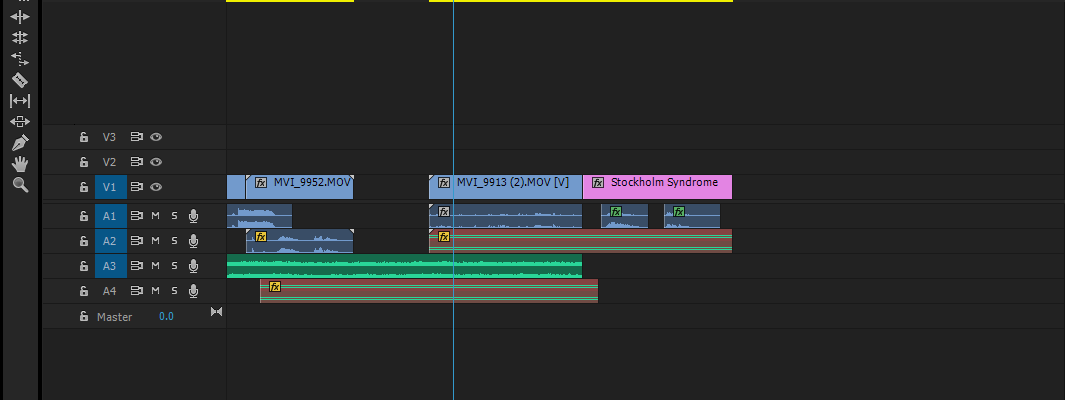Image resolution: width=1065 pixels, height=400 pixels.
Task: Toggle sync lock on track V3
Action: (x=137, y=137)
